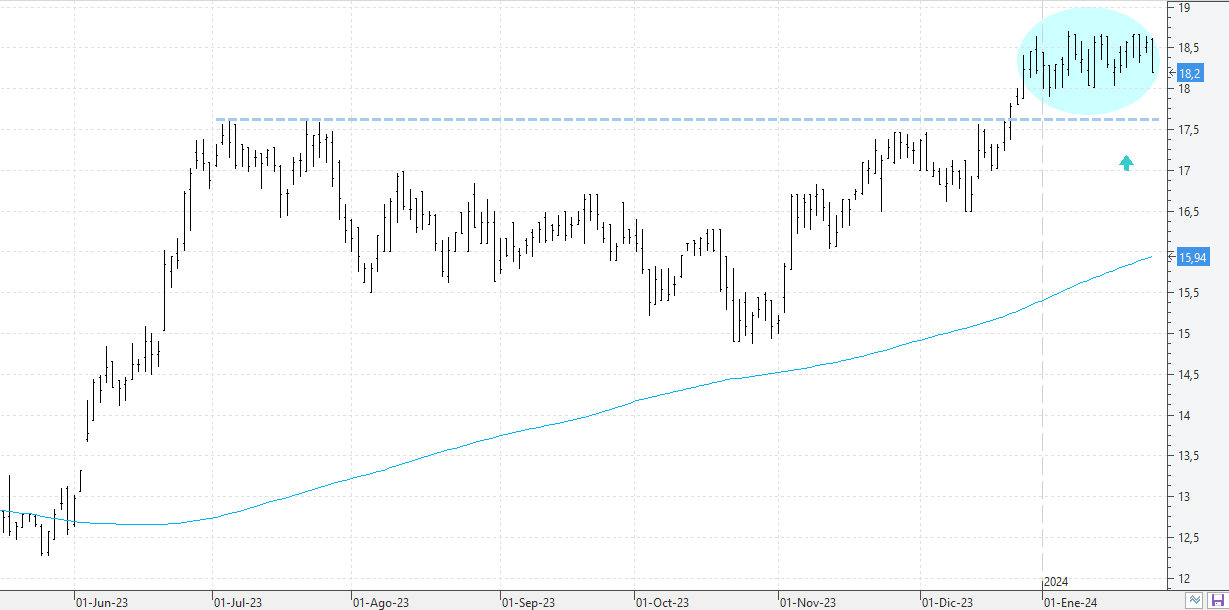Select the dashed horizontal resistance line
Viewport: 1229px width, 610px height.
click(x=600, y=119)
